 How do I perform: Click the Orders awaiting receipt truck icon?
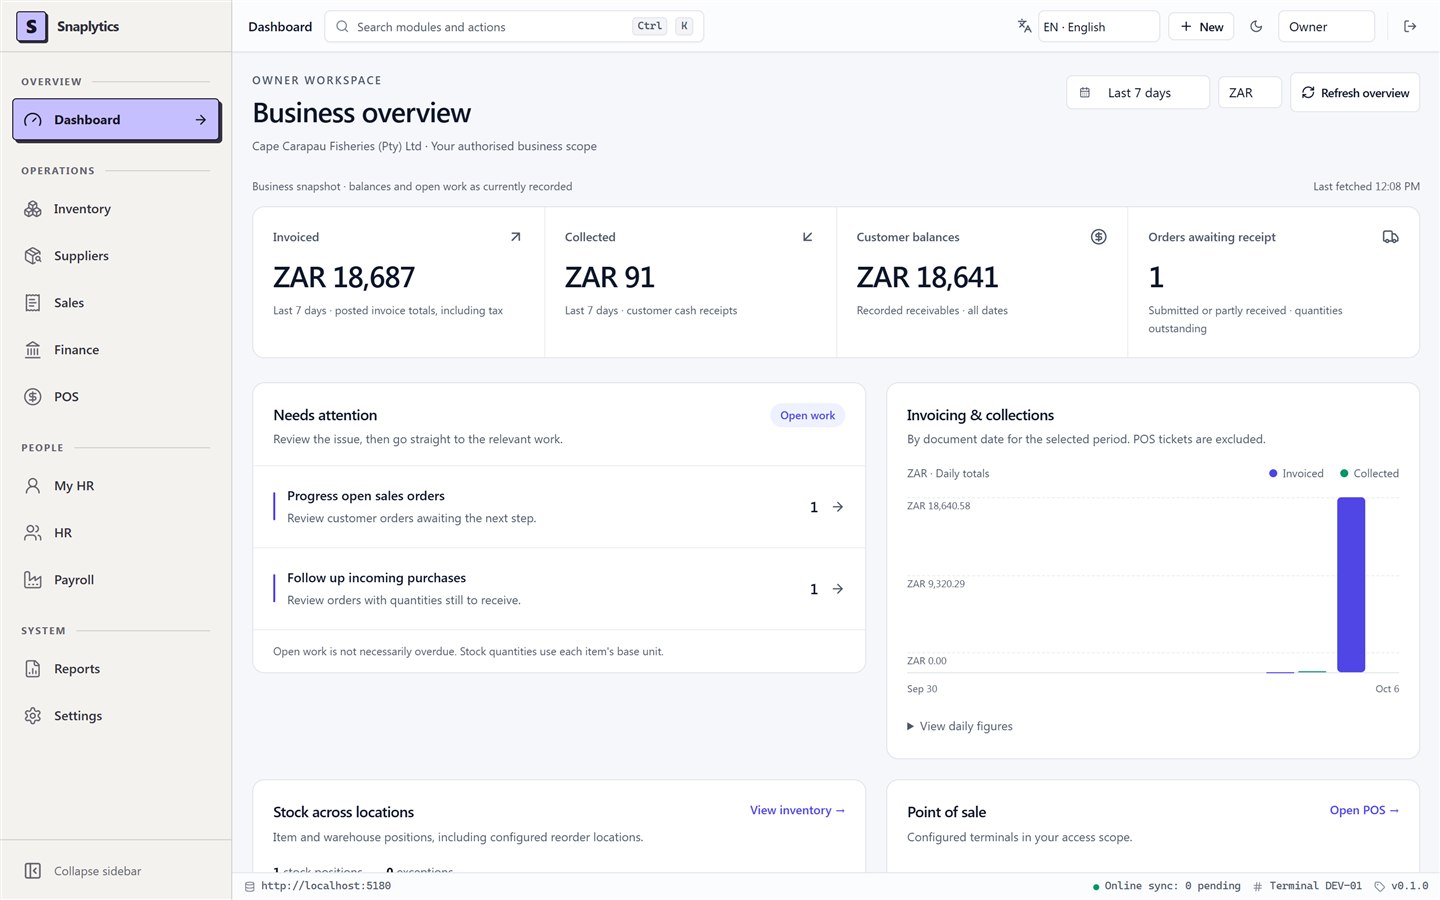[1390, 237]
